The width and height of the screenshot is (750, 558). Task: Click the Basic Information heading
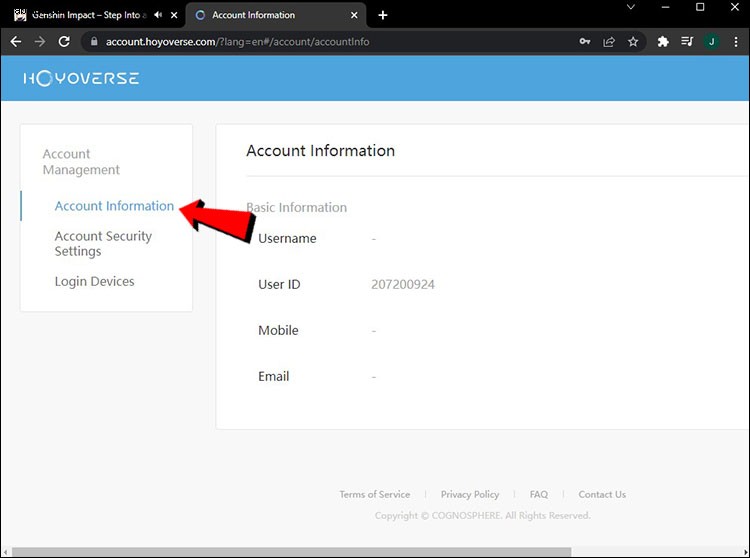click(297, 208)
